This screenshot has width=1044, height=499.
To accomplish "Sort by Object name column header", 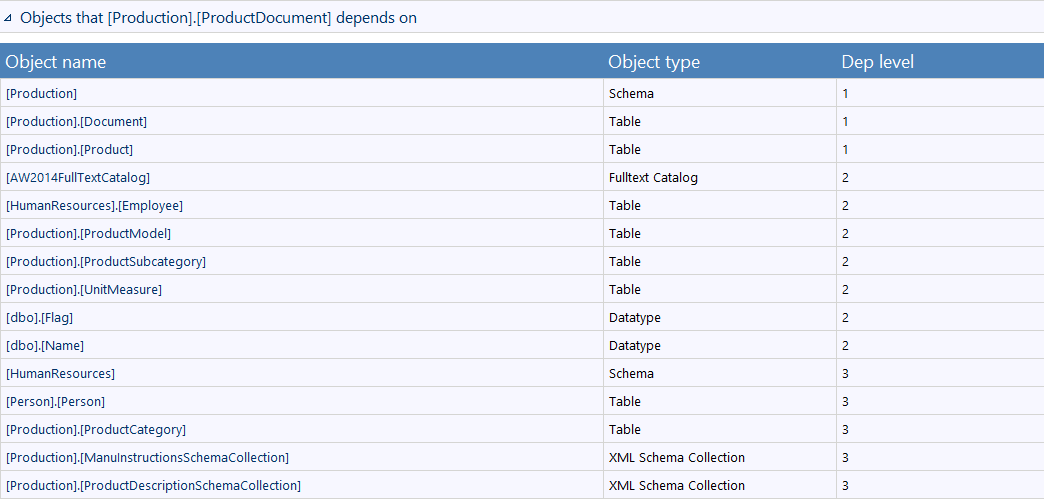I will point(56,62).
